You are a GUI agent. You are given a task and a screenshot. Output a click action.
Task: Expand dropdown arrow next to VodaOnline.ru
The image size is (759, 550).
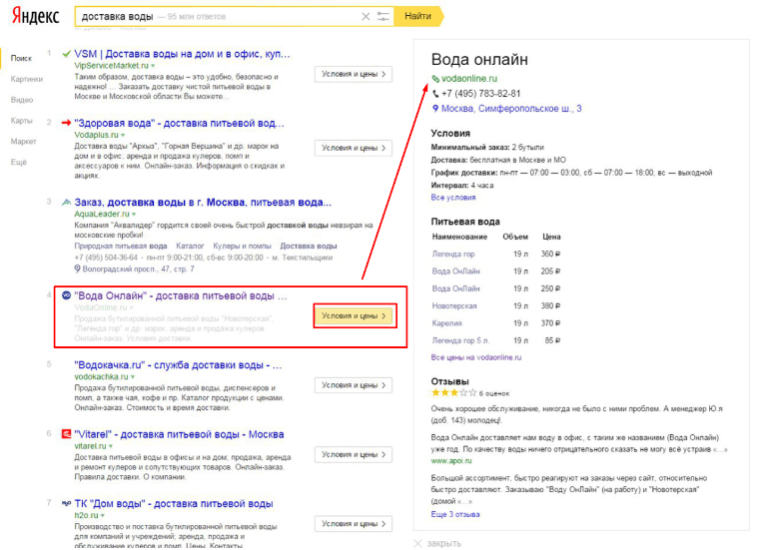click(131, 307)
